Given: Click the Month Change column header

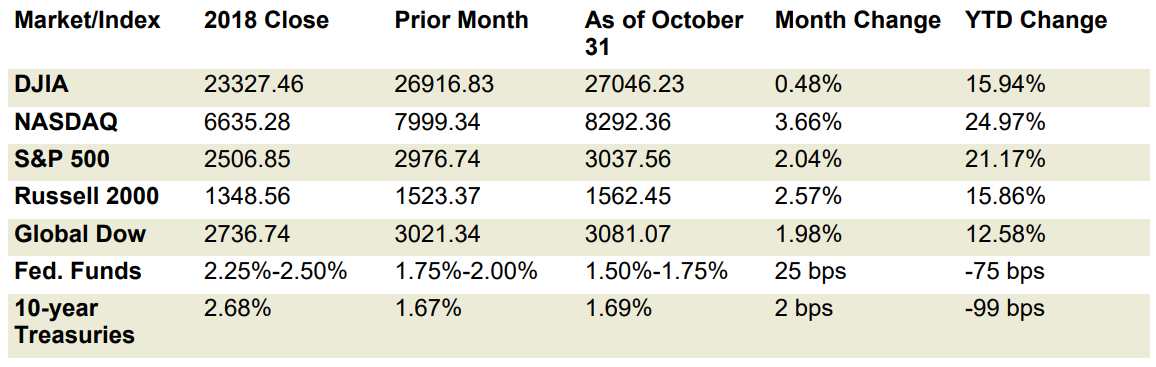Looking at the screenshot, I should point(857,21).
